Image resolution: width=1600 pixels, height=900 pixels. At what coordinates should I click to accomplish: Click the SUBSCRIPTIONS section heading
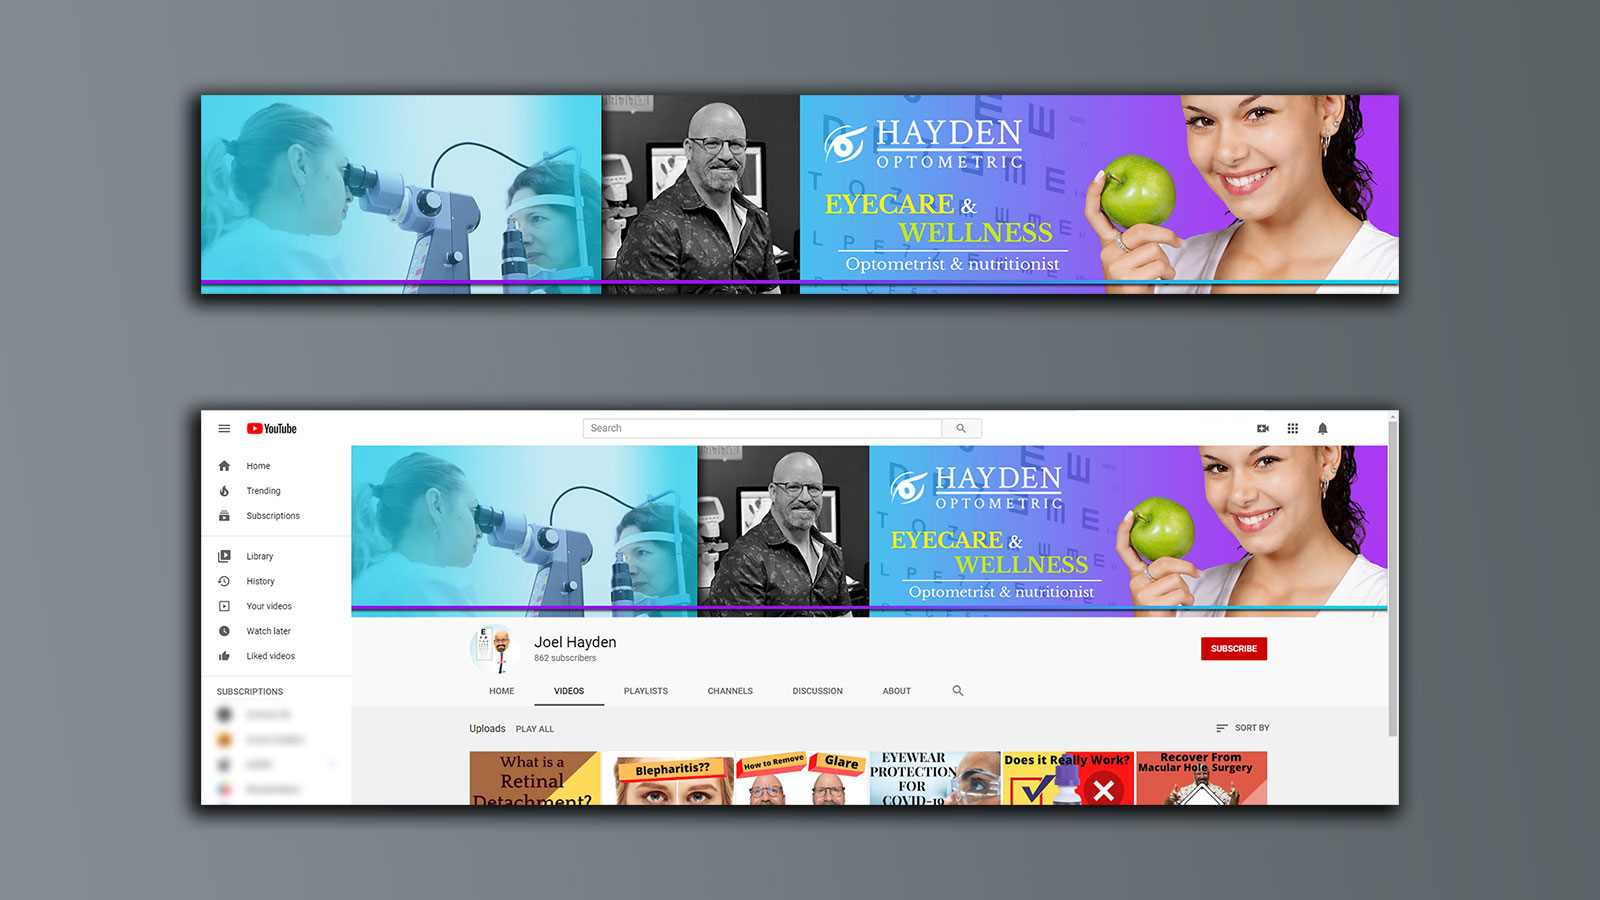(250, 692)
